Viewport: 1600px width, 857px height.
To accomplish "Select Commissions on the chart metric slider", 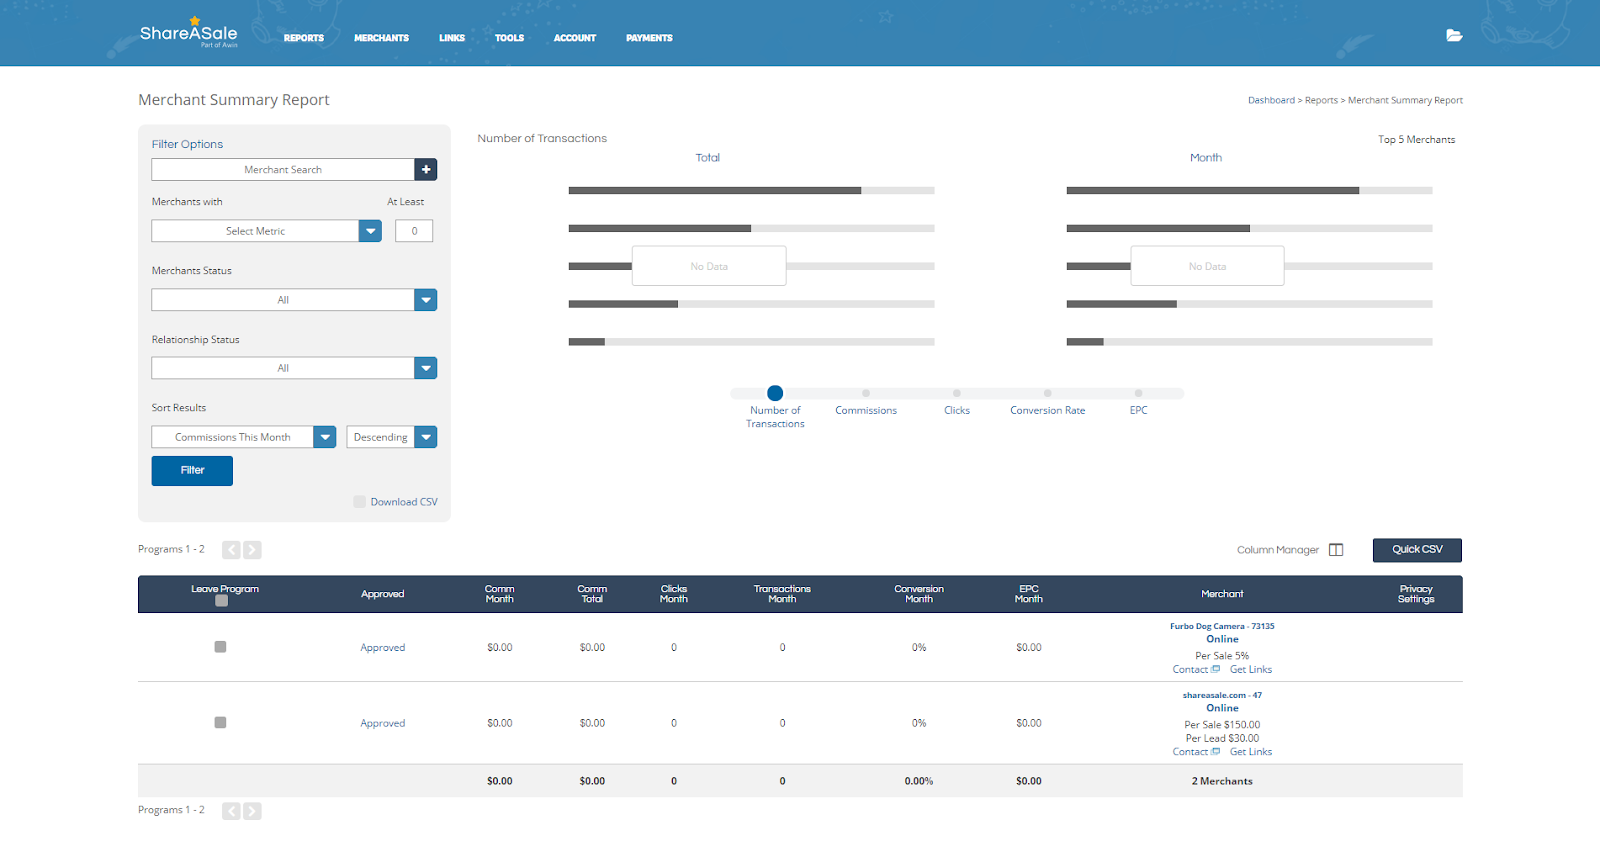I will (866, 394).
